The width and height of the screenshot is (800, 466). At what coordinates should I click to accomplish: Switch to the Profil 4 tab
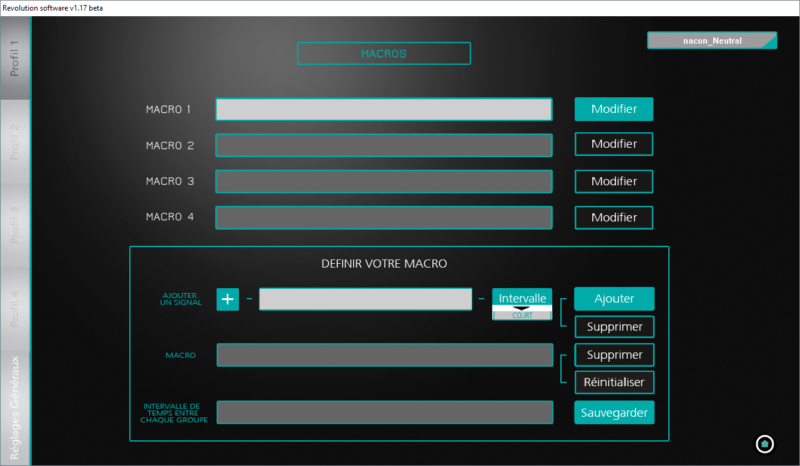coord(15,309)
